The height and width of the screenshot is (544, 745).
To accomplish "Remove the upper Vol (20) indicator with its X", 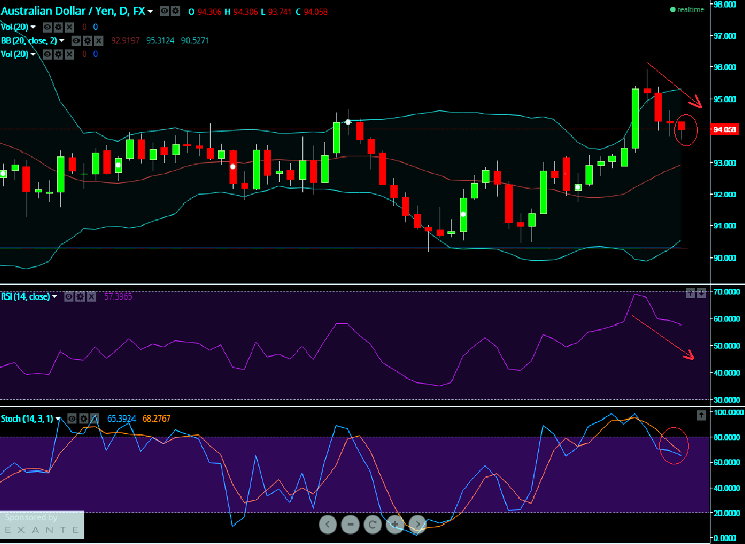I will 69,27.
